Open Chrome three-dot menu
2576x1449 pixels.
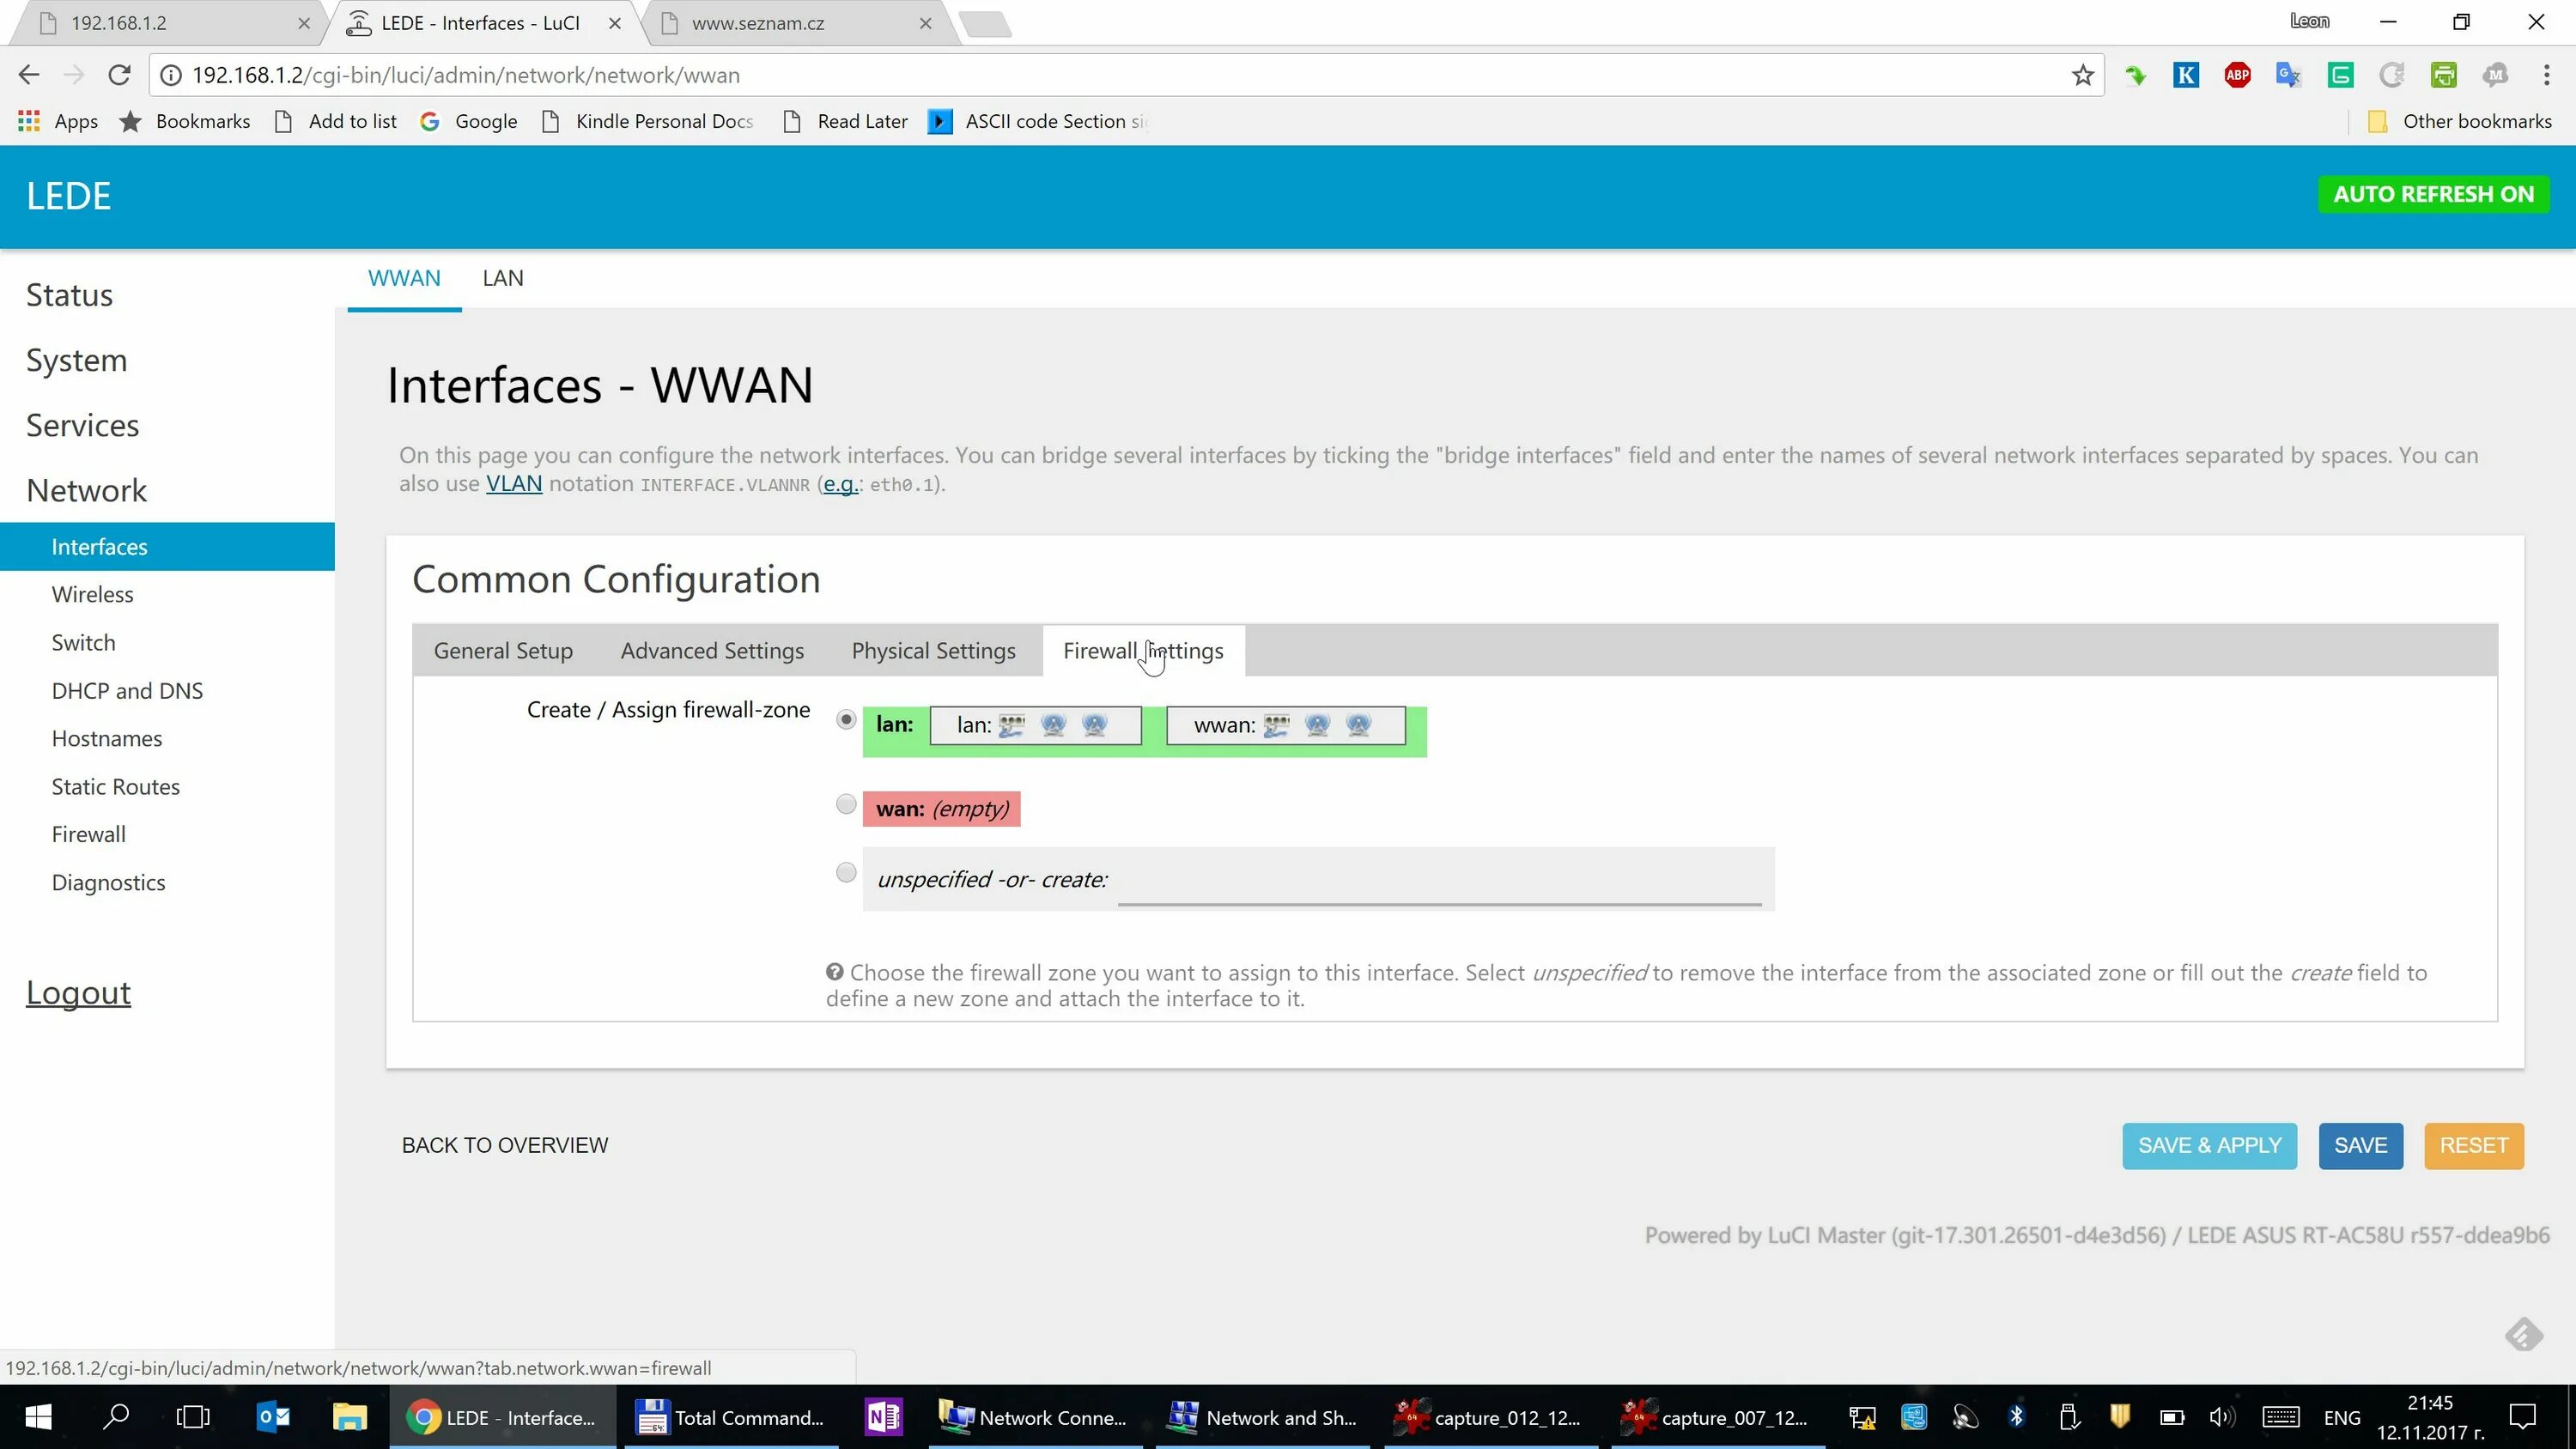2546,75
